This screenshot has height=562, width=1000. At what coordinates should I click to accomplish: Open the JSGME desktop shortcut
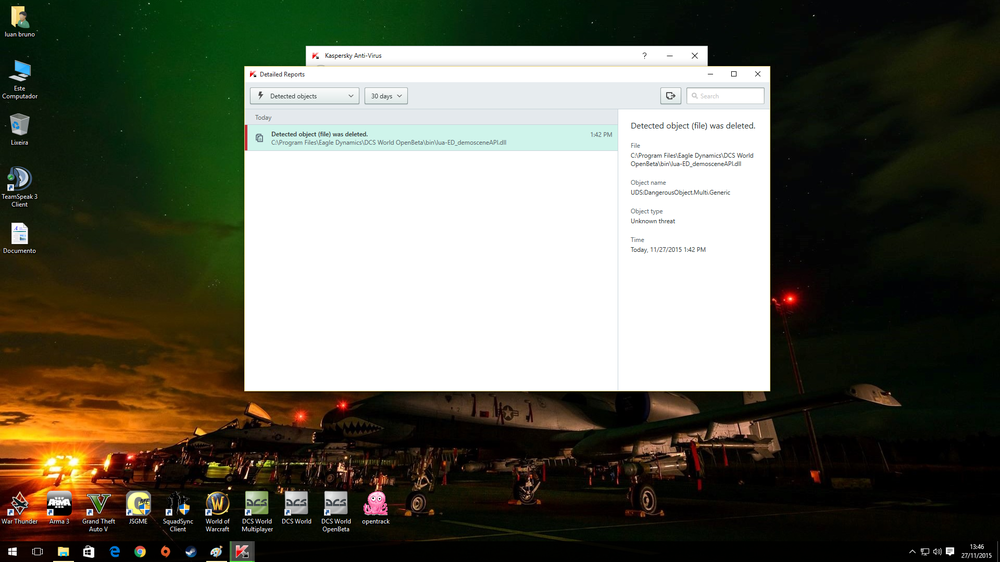point(138,504)
